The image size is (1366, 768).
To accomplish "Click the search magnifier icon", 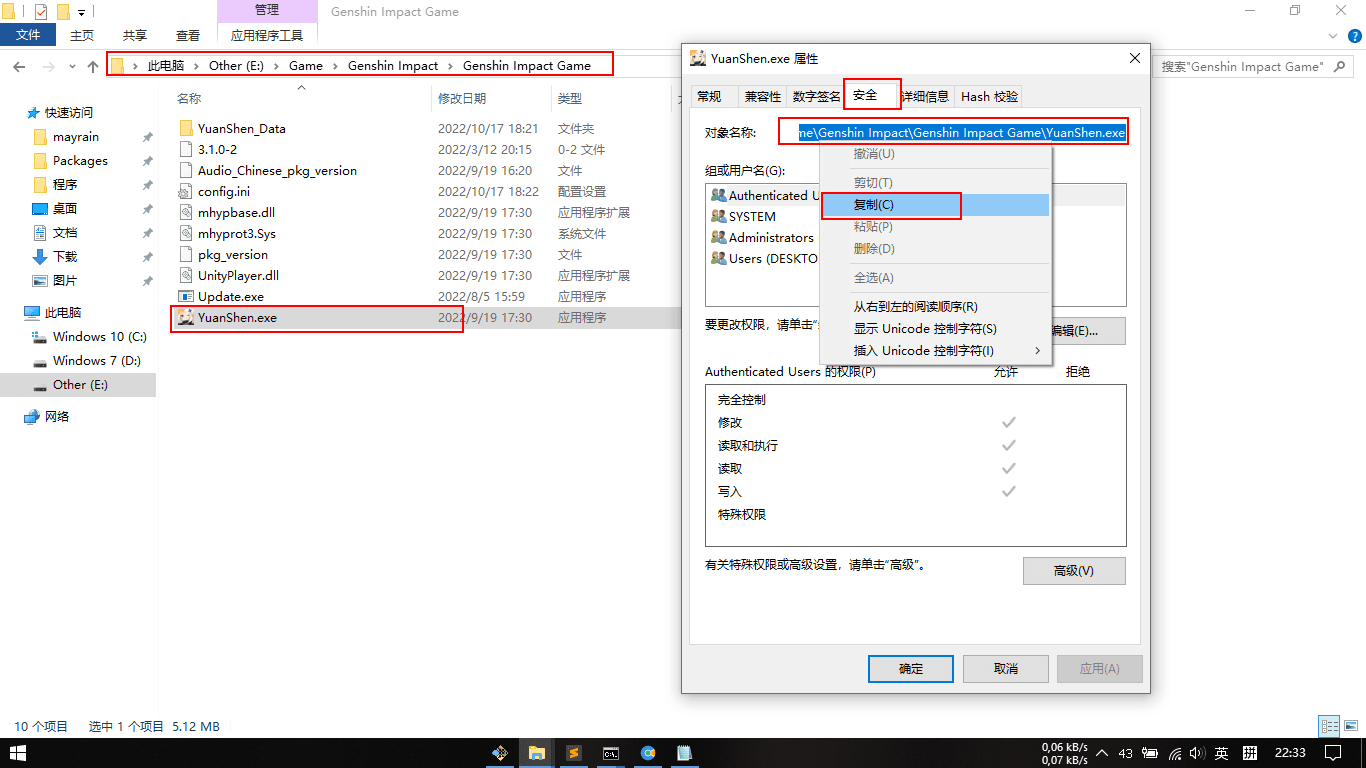I will (1340, 66).
